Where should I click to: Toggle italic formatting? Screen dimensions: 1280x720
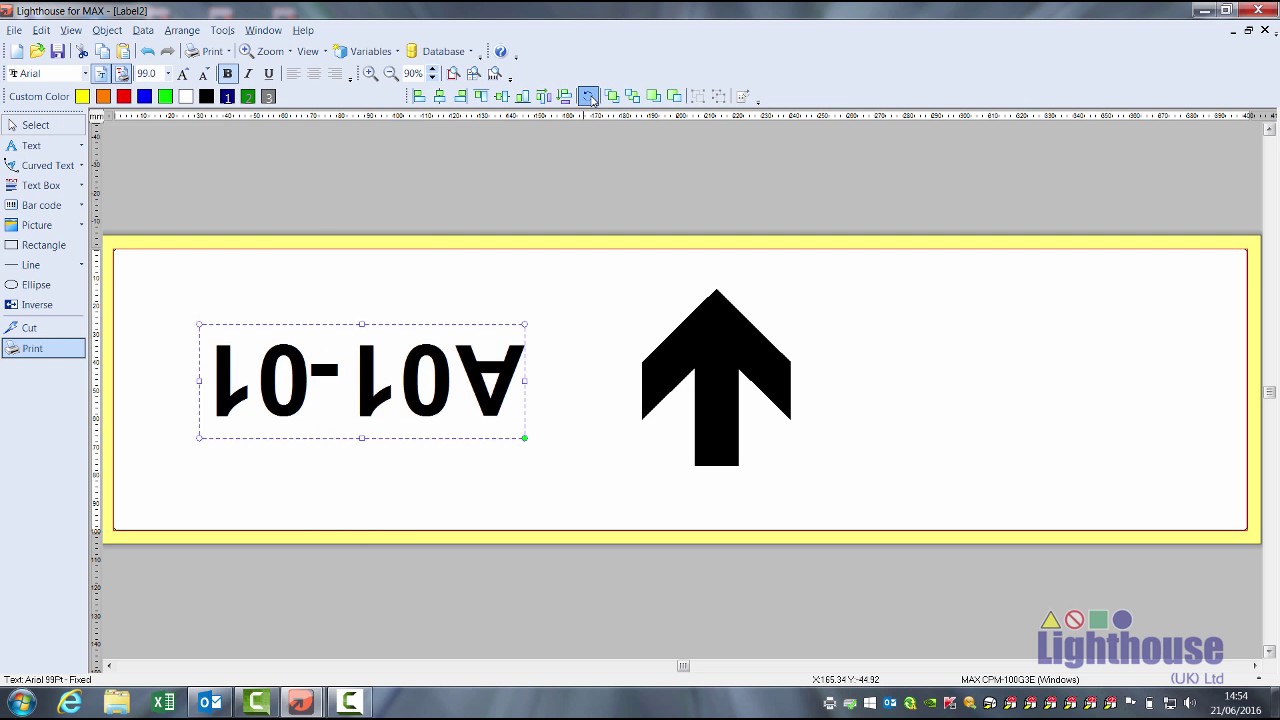(248, 74)
